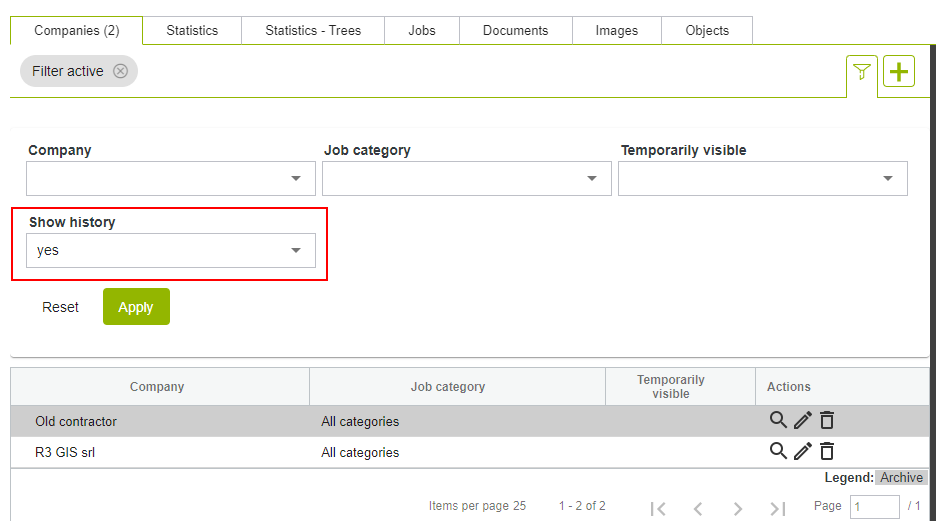This screenshot has width=943, height=521.
Task: Open the Documents tab
Action: (515, 31)
